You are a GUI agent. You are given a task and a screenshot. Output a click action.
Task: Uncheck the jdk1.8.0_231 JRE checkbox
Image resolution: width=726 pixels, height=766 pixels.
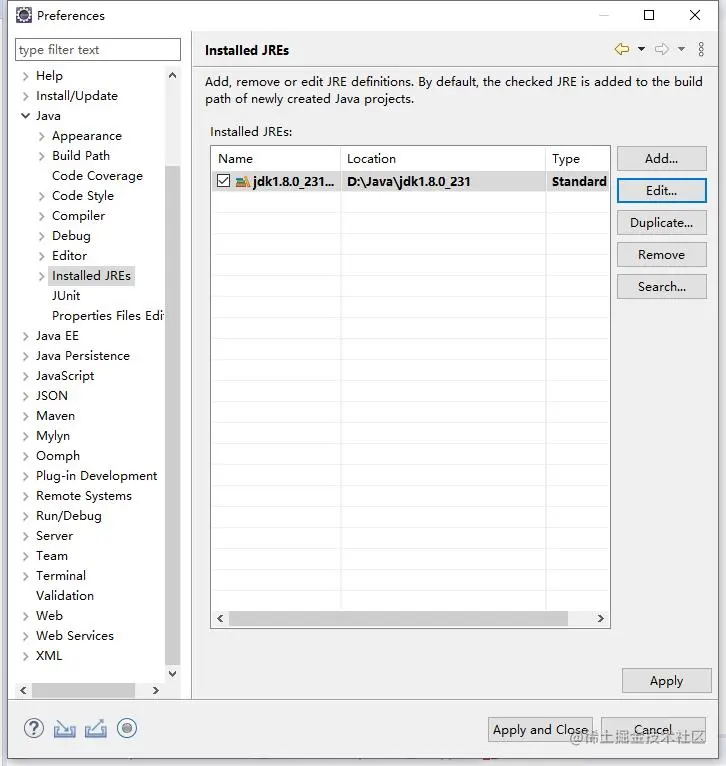[x=223, y=181]
